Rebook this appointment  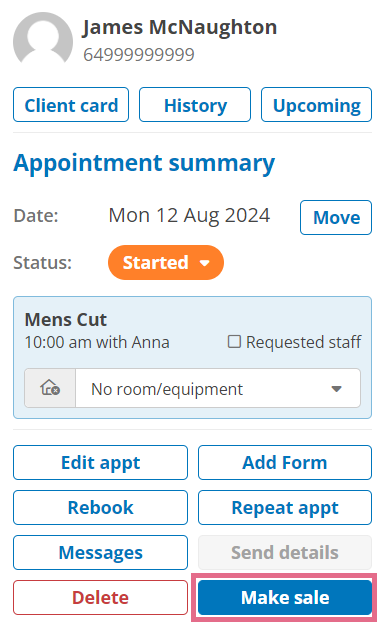tap(101, 507)
